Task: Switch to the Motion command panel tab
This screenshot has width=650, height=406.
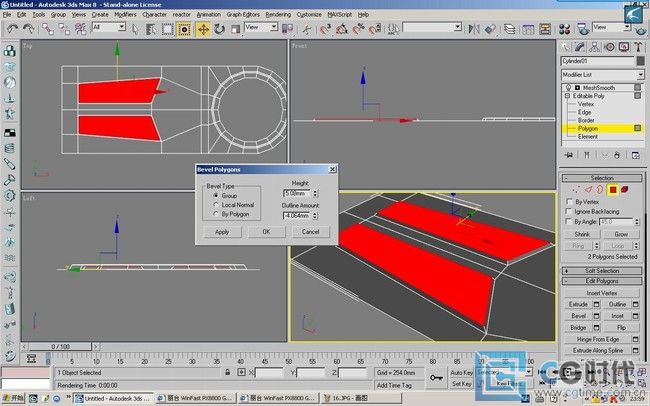Action: [609, 47]
